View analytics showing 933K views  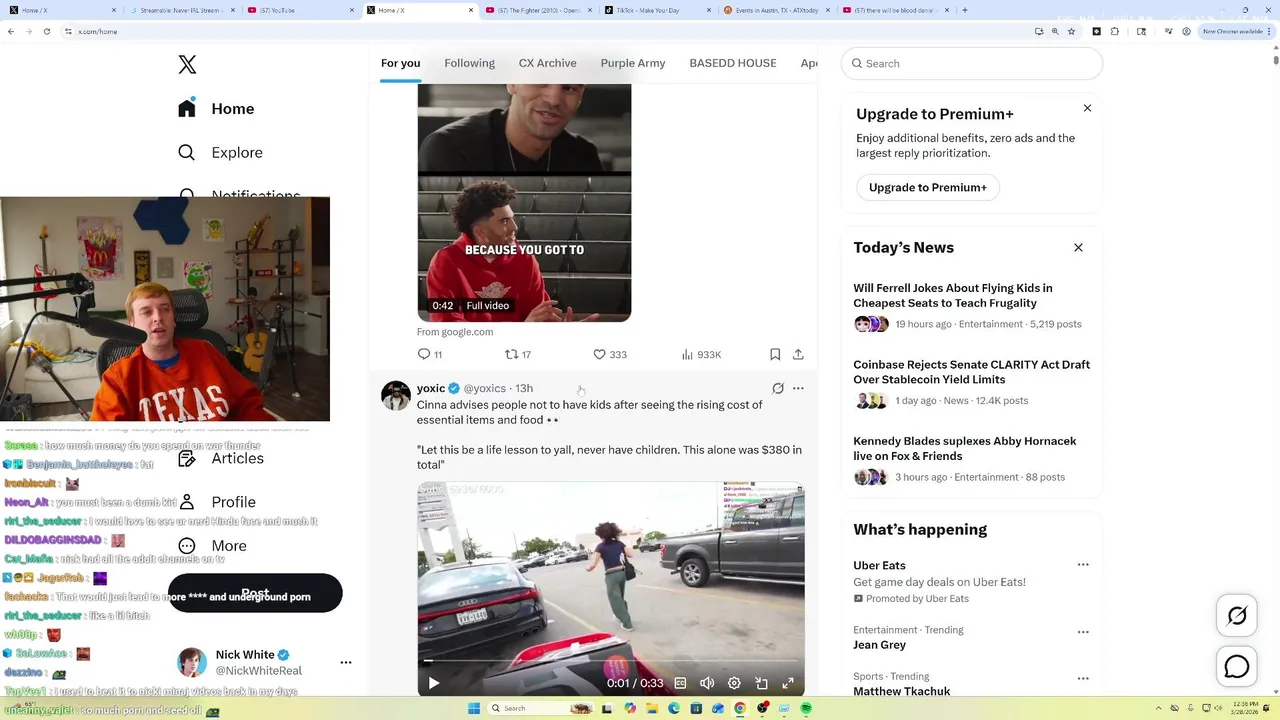tap(701, 354)
